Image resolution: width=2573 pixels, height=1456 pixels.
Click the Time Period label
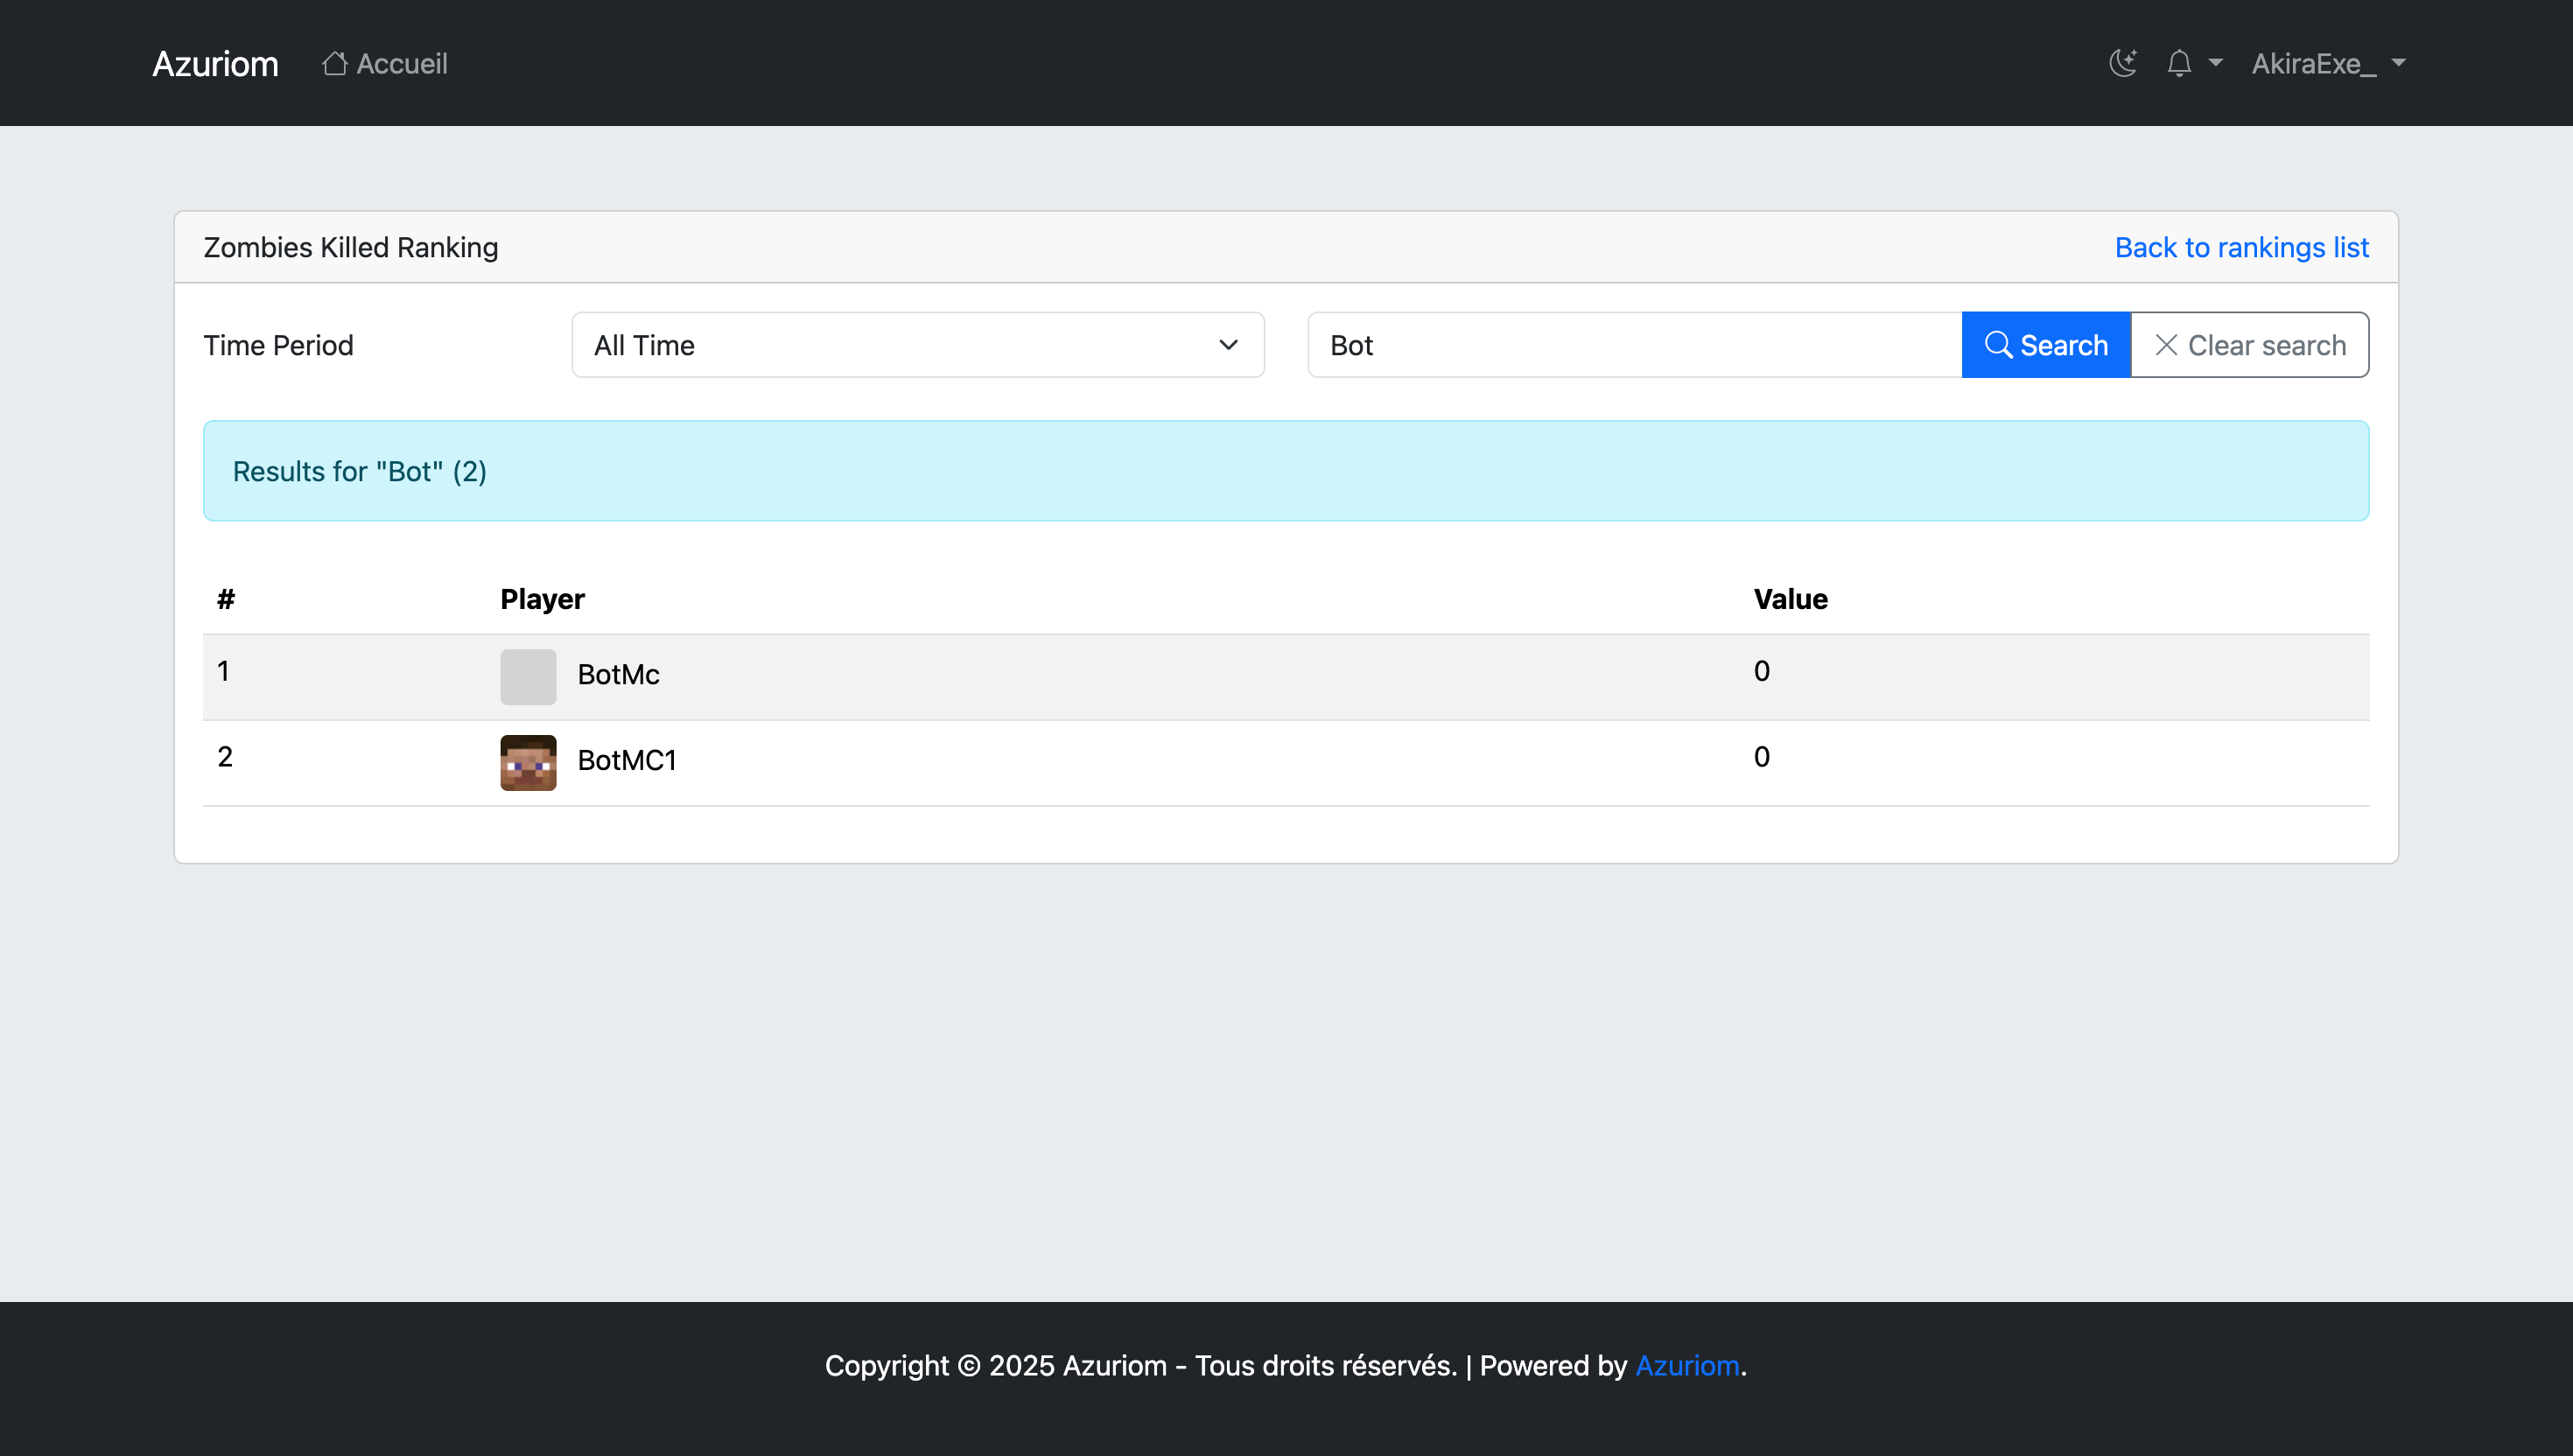pos(278,345)
